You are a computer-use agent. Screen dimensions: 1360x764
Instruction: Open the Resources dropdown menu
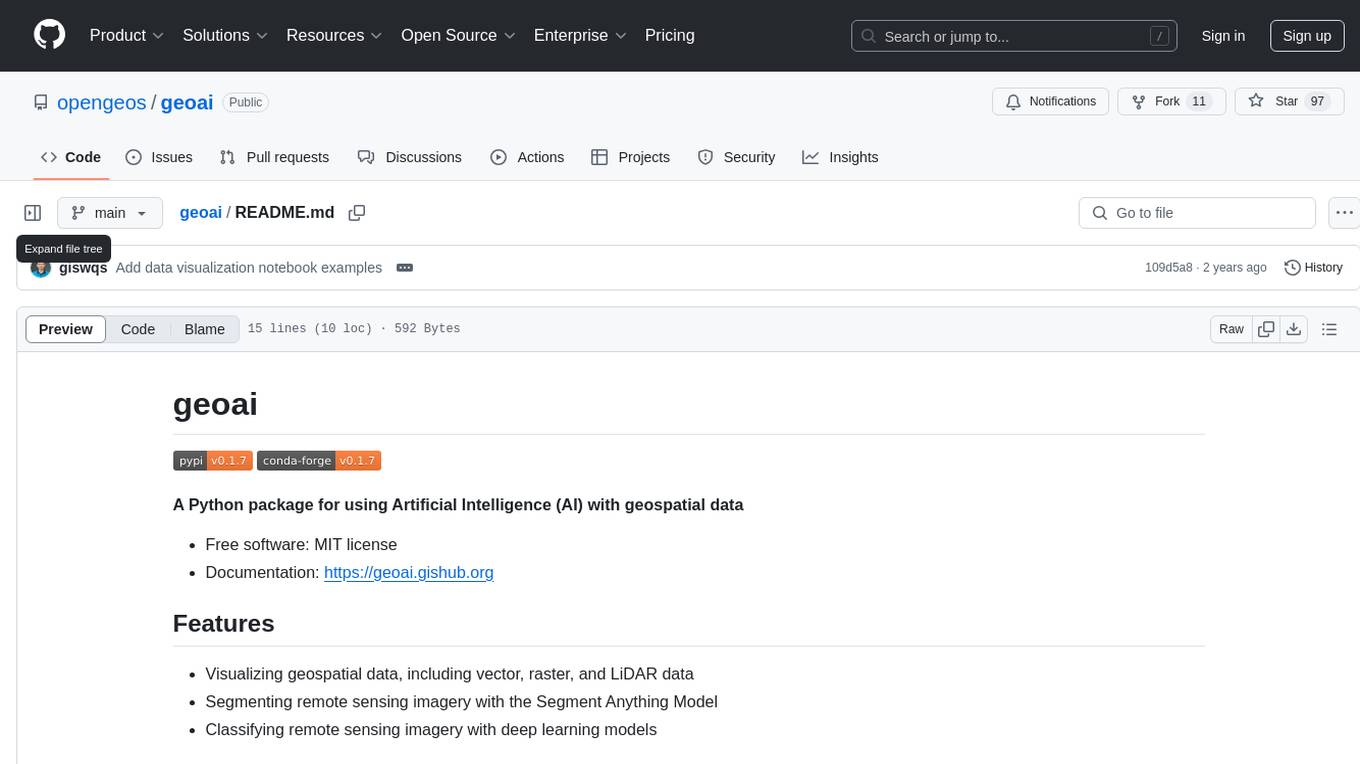coord(335,35)
